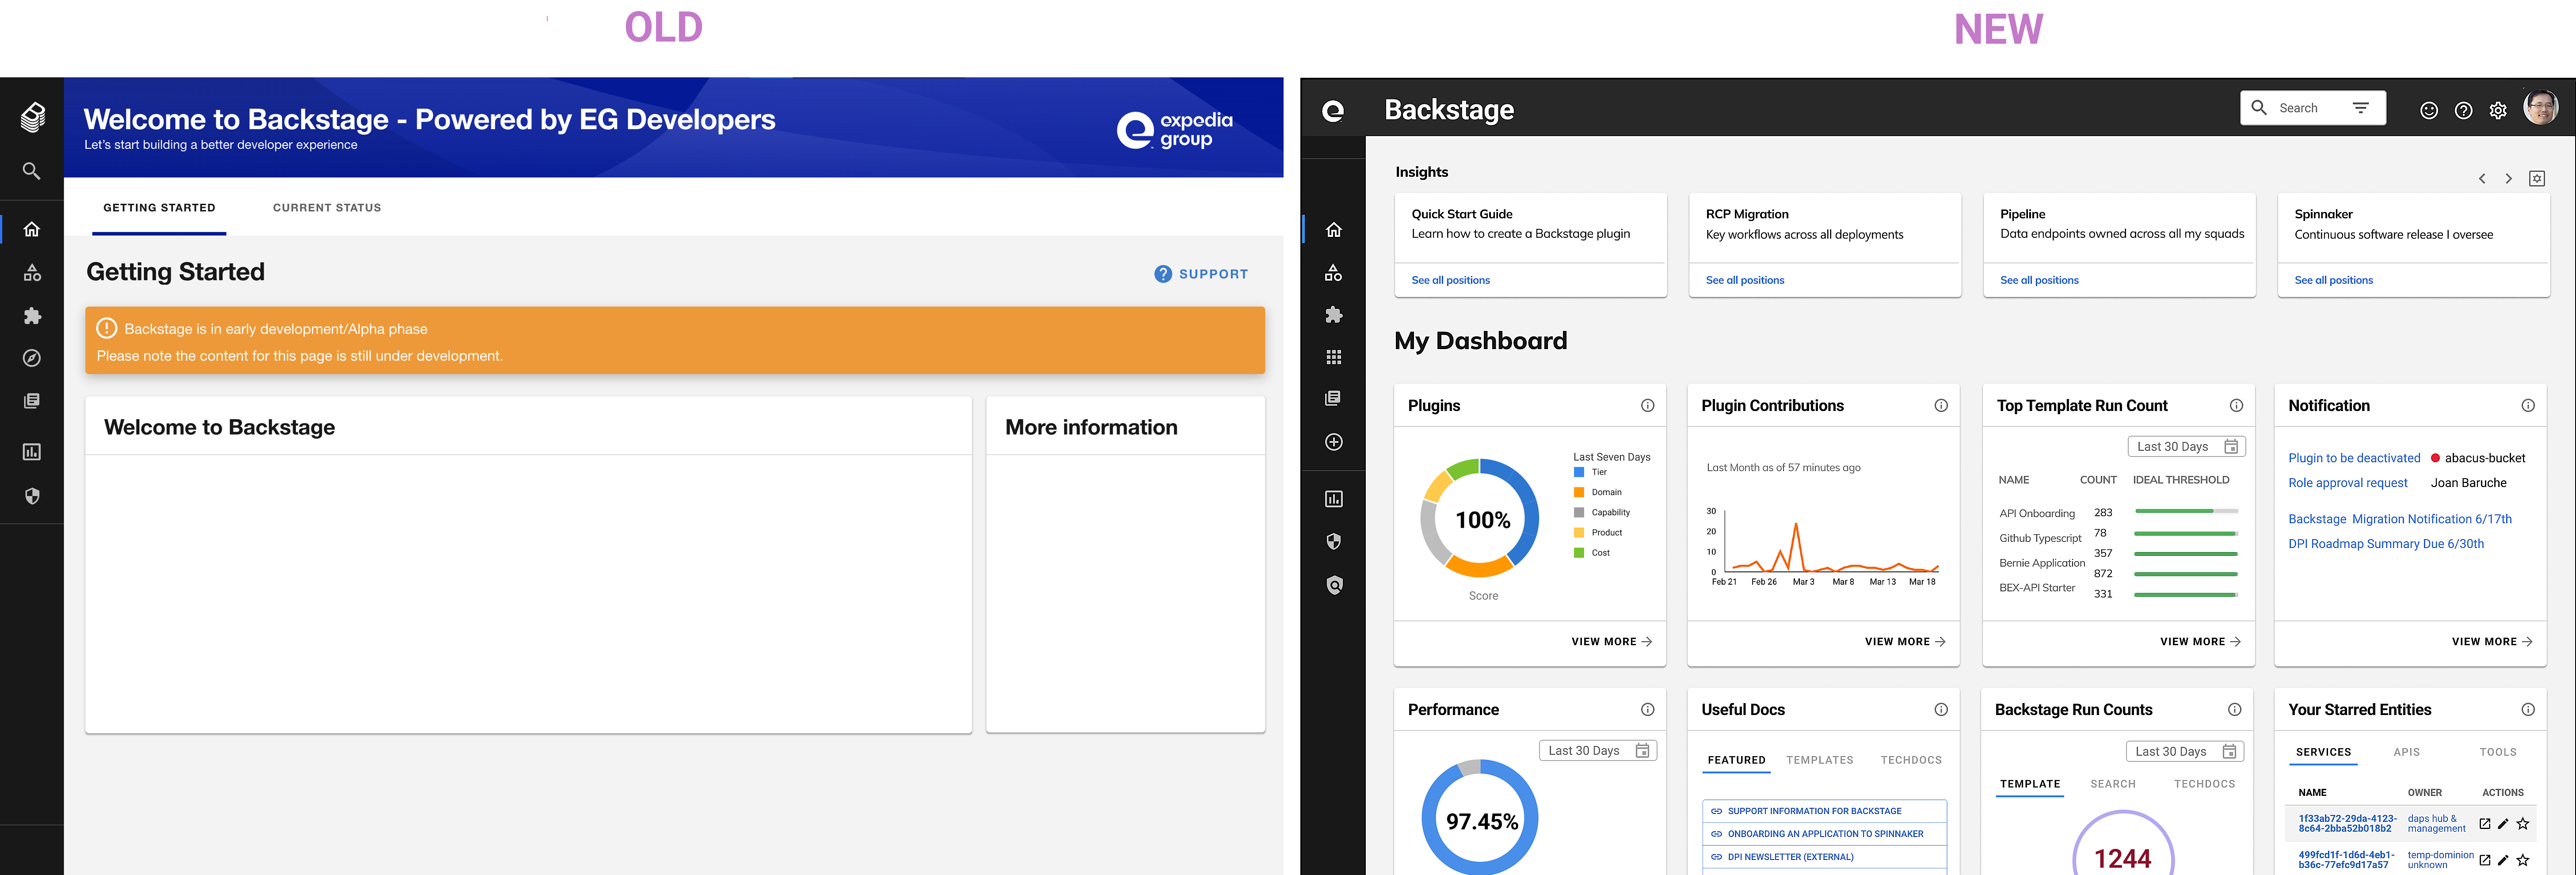
Task: Click VIEW MORE on Plugin Contributions card
Action: tap(1905, 642)
